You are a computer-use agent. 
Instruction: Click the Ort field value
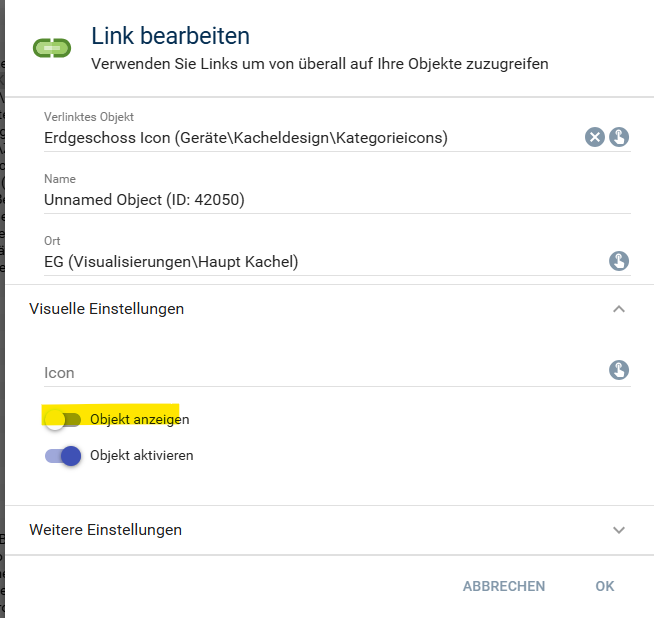tap(171, 263)
